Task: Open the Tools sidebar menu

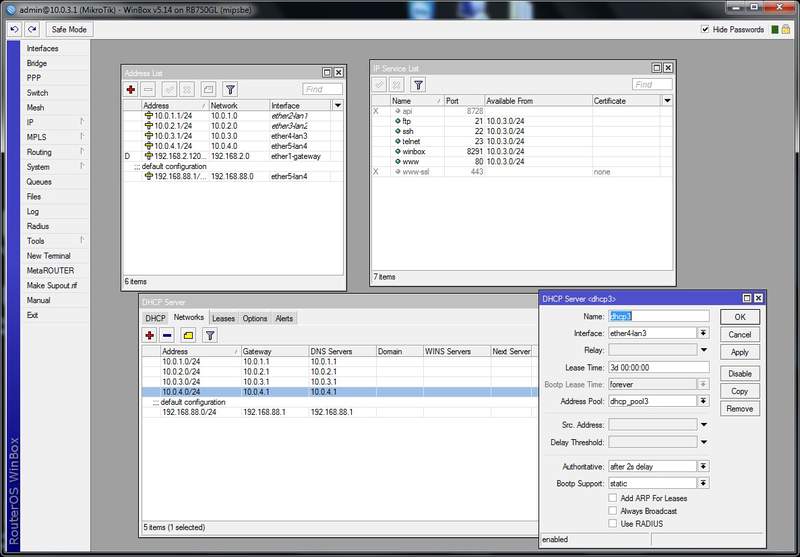Action: 55,241
